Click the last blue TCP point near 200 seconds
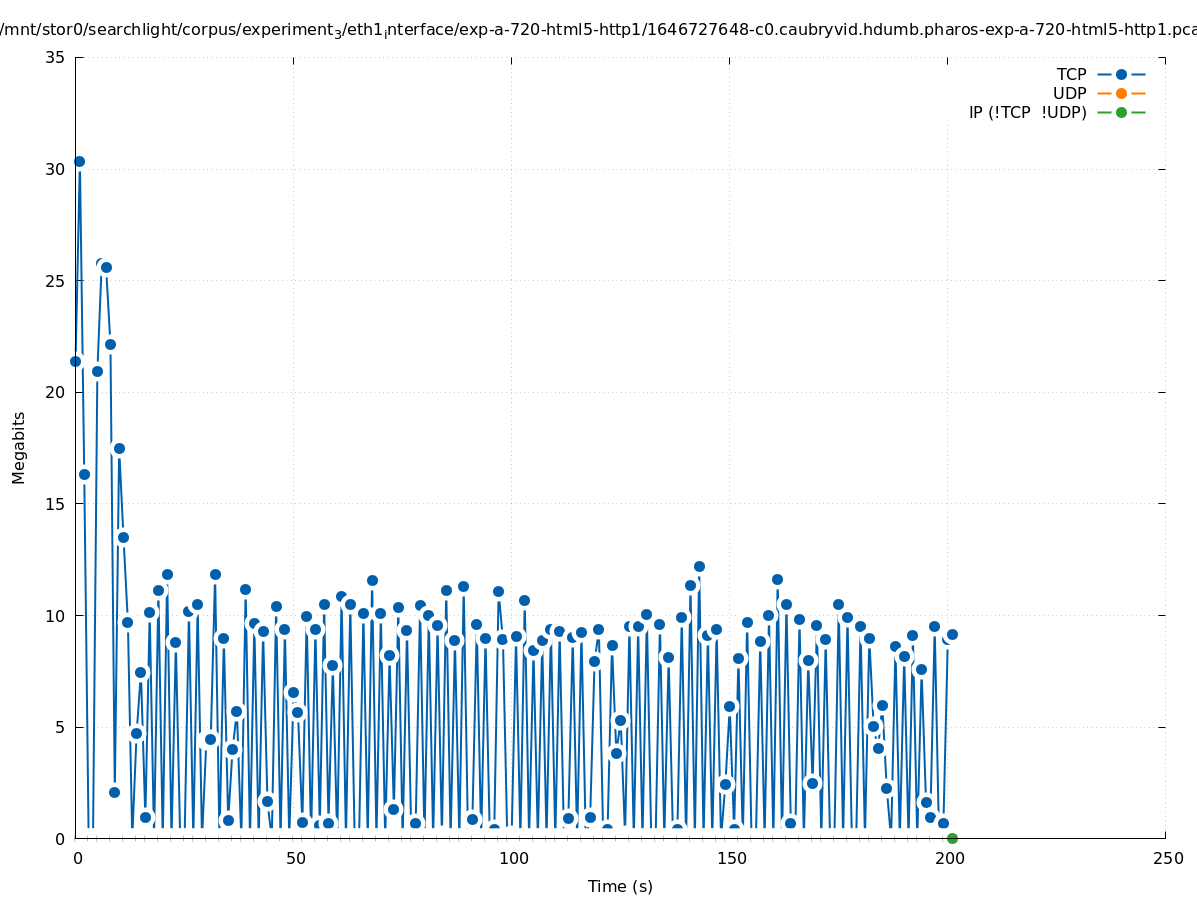1197x900 pixels. pos(952,634)
